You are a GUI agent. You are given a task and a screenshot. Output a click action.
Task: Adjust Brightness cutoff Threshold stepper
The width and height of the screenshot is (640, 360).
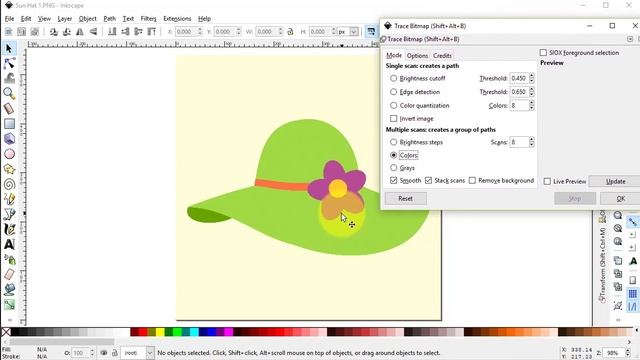531,78
